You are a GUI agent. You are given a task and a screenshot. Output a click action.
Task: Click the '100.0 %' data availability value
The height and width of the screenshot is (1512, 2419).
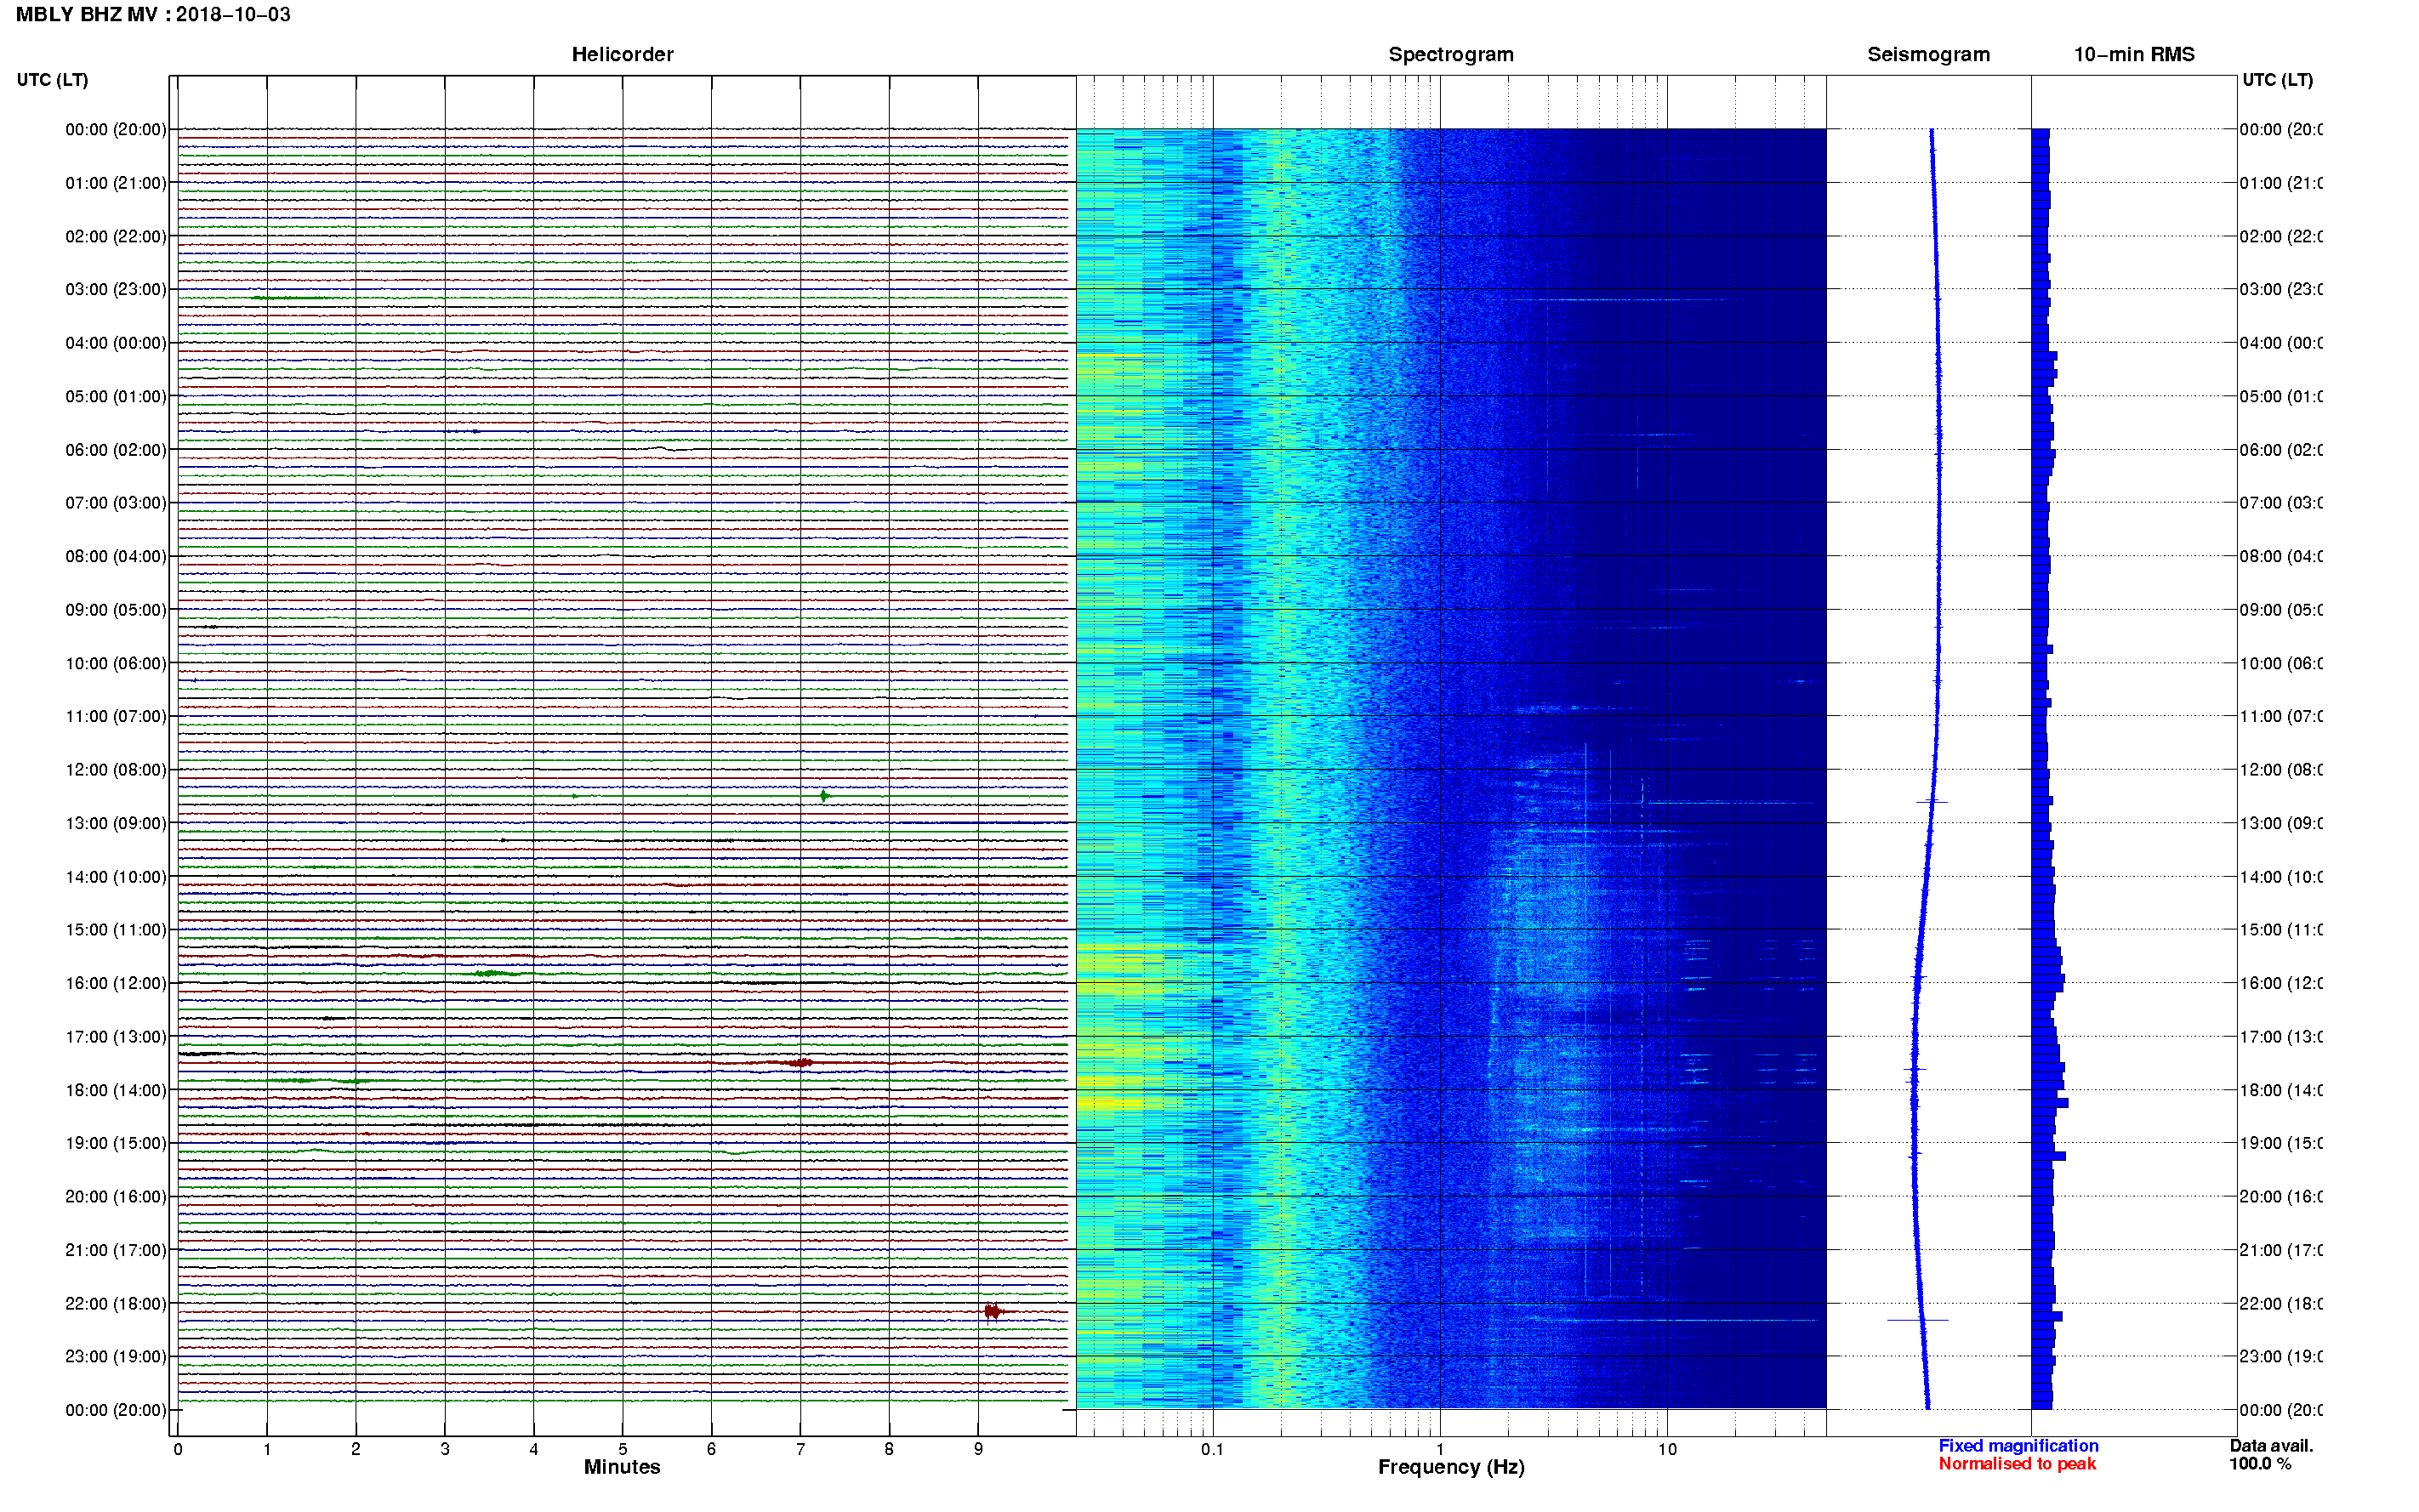(x=2260, y=1464)
